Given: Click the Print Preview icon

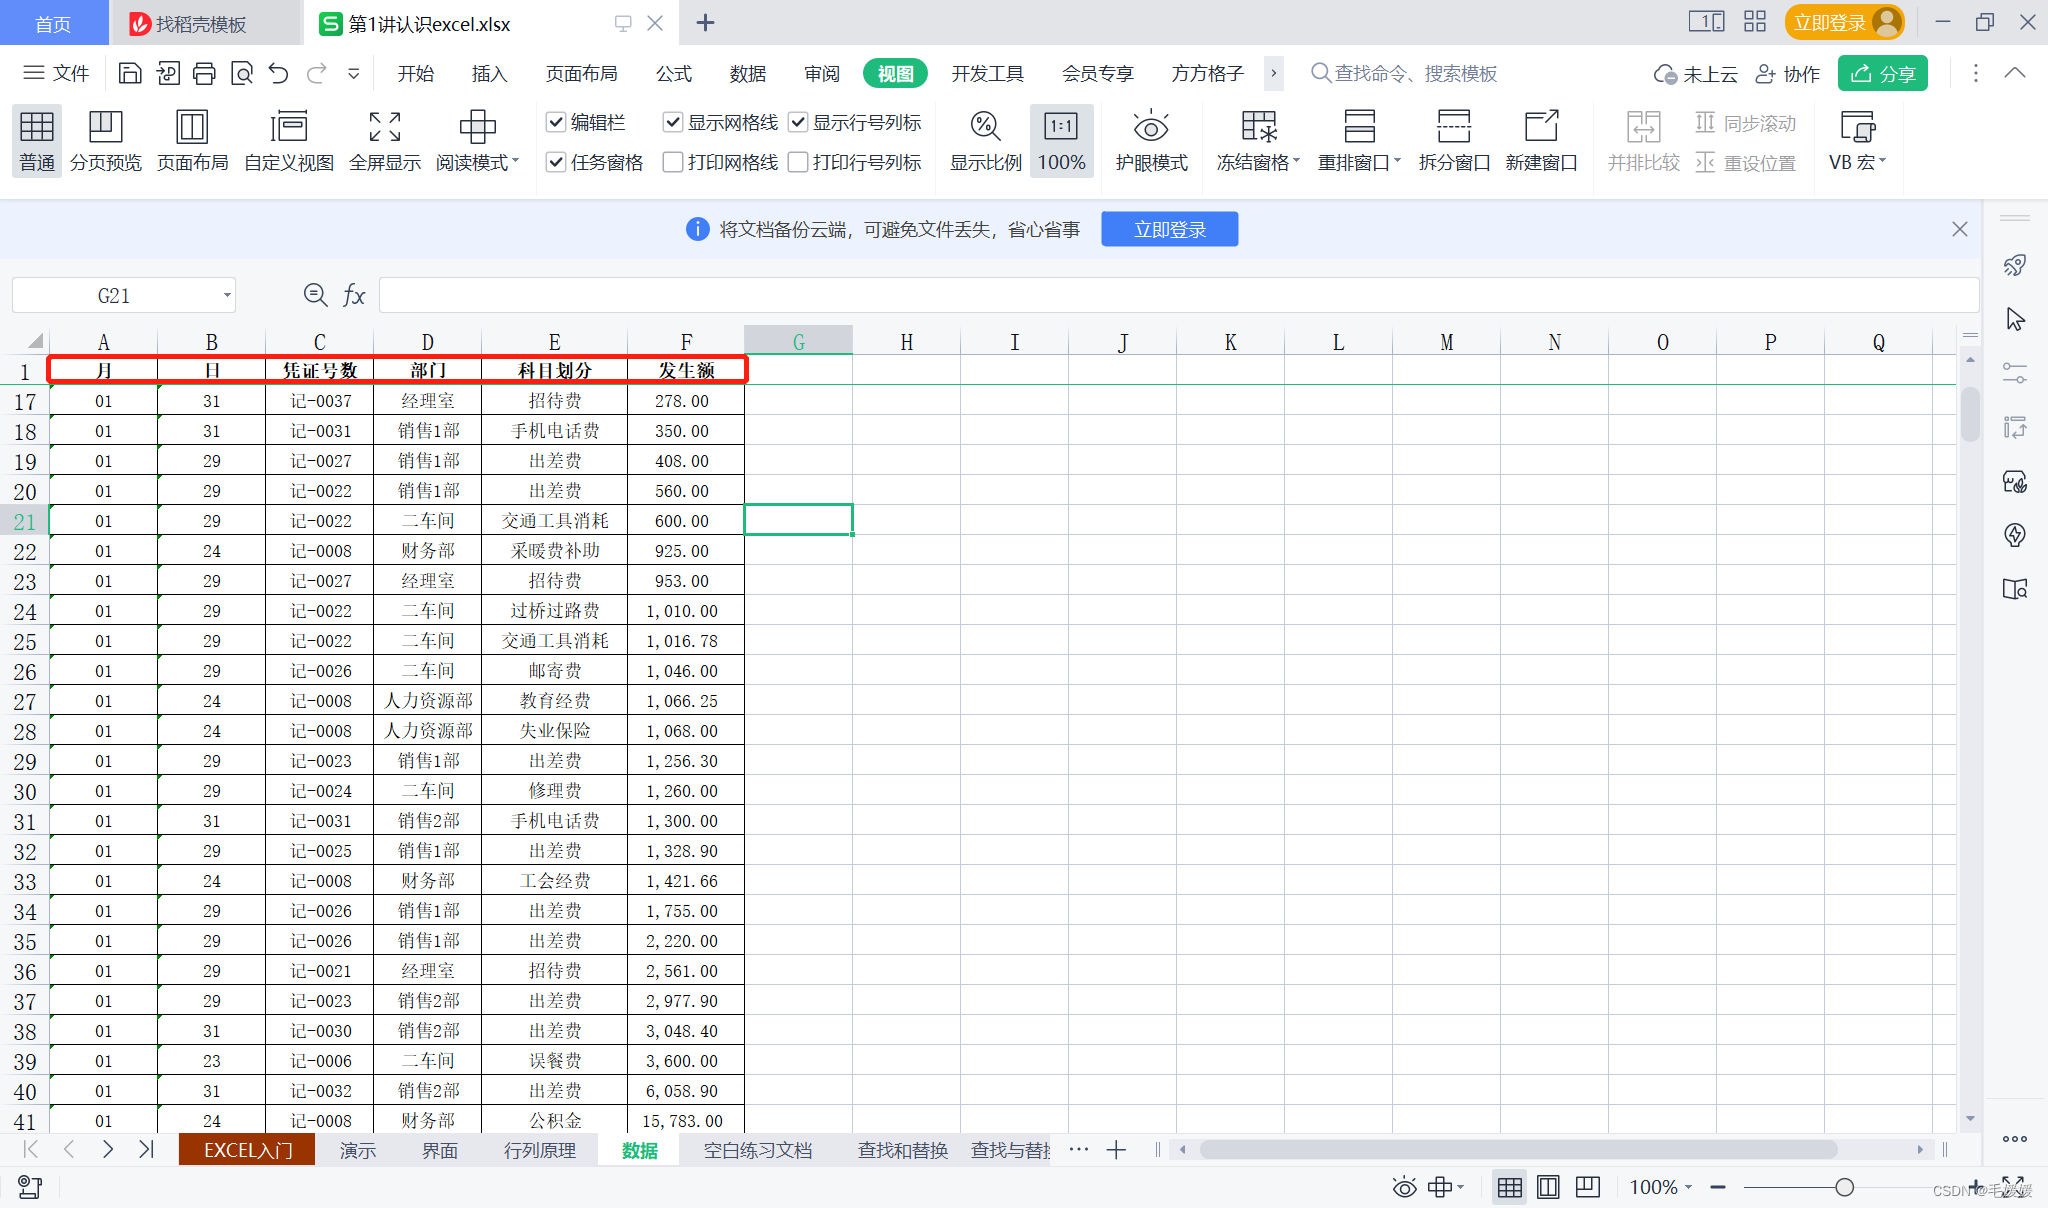Looking at the screenshot, I should coord(241,73).
